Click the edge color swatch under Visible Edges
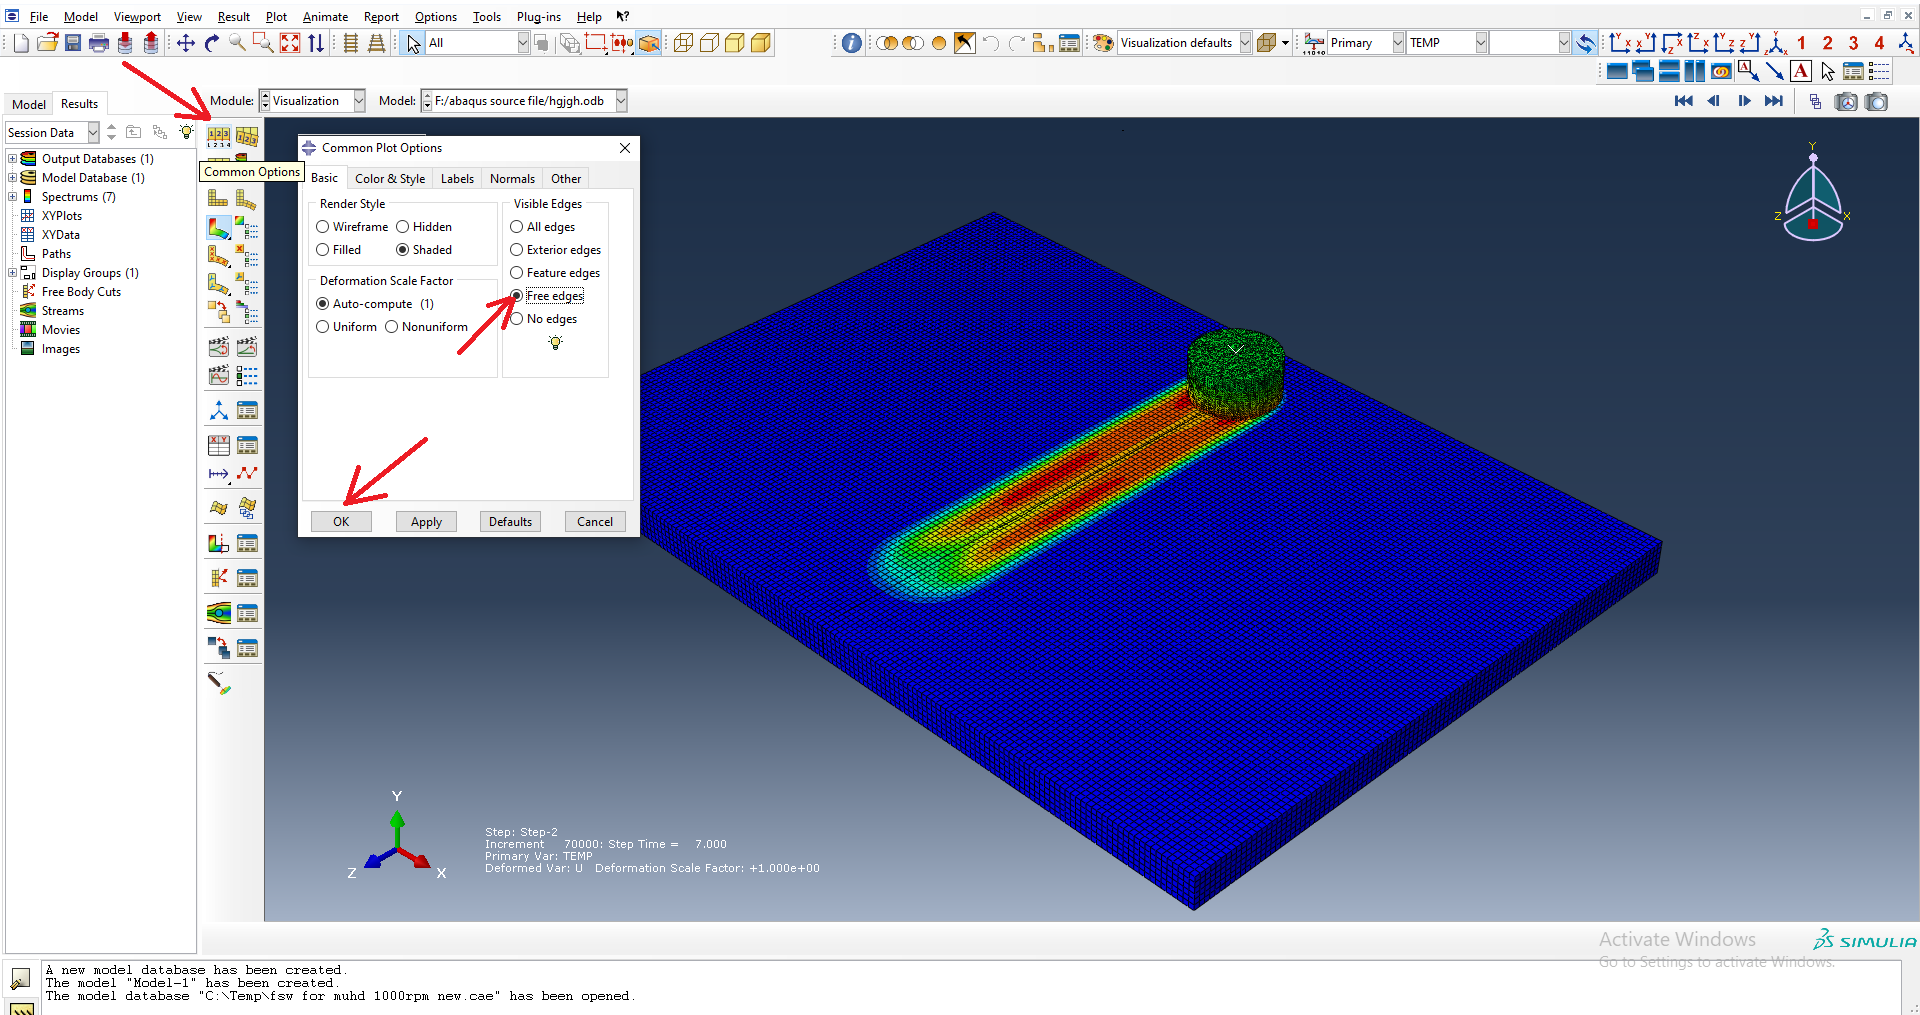This screenshot has width=1920, height=1015. tap(555, 342)
